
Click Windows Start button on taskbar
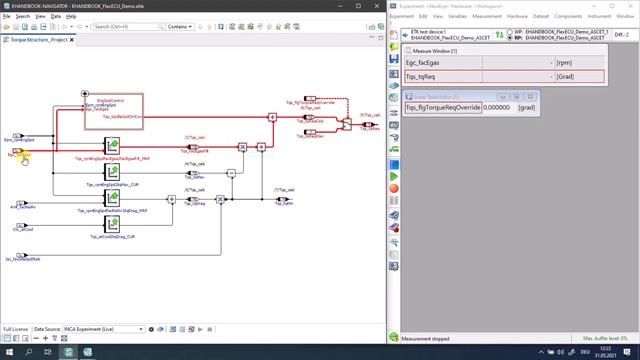point(9,352)
